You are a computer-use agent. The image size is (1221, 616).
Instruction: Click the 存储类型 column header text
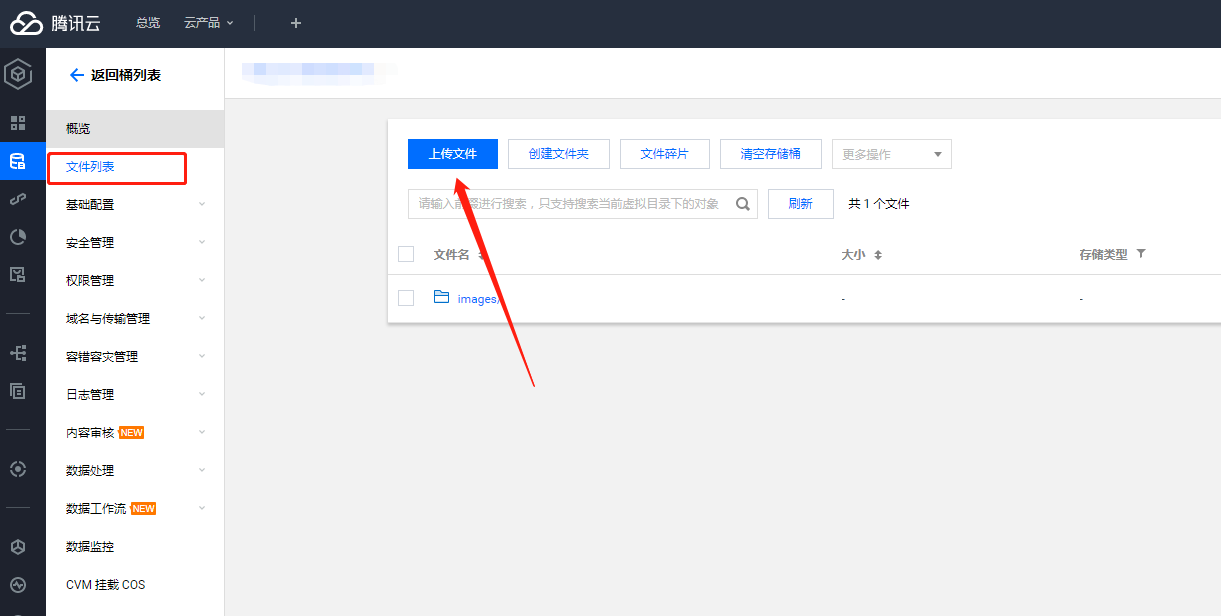(x=1104, y=255)
